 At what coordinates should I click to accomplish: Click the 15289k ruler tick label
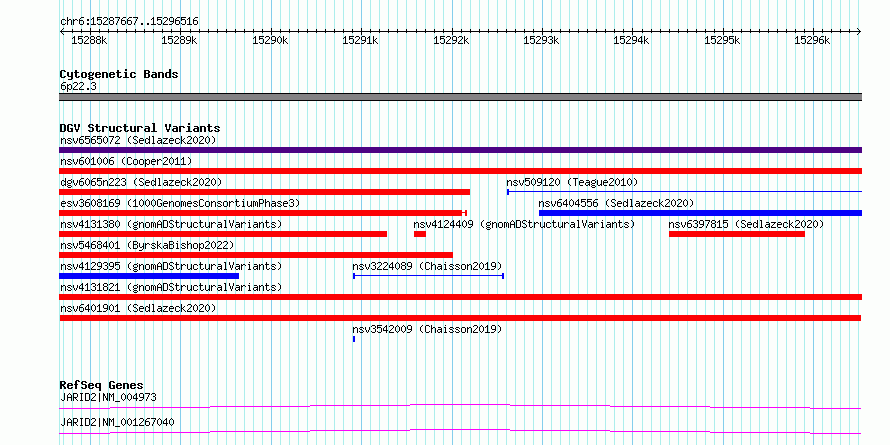click(179, 41)
